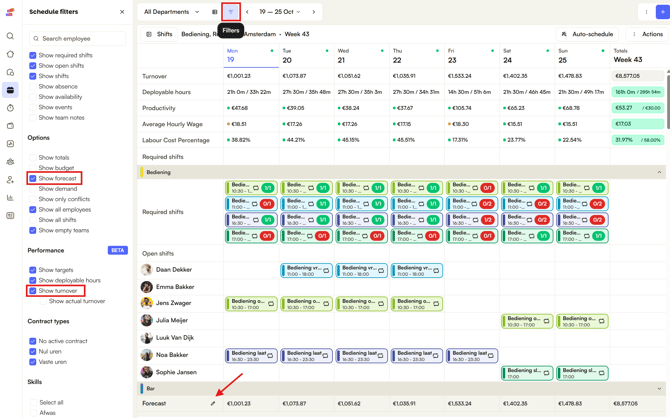Select the Tue 20 day column header
The height and width of the screenshot is (418, 670).
click(306, 56)
